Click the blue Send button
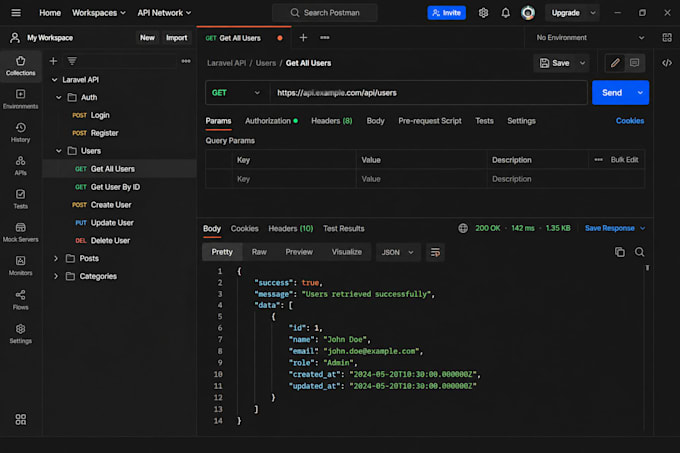The image size is (680, 453). pyautogui.click(x=612, y=93)
